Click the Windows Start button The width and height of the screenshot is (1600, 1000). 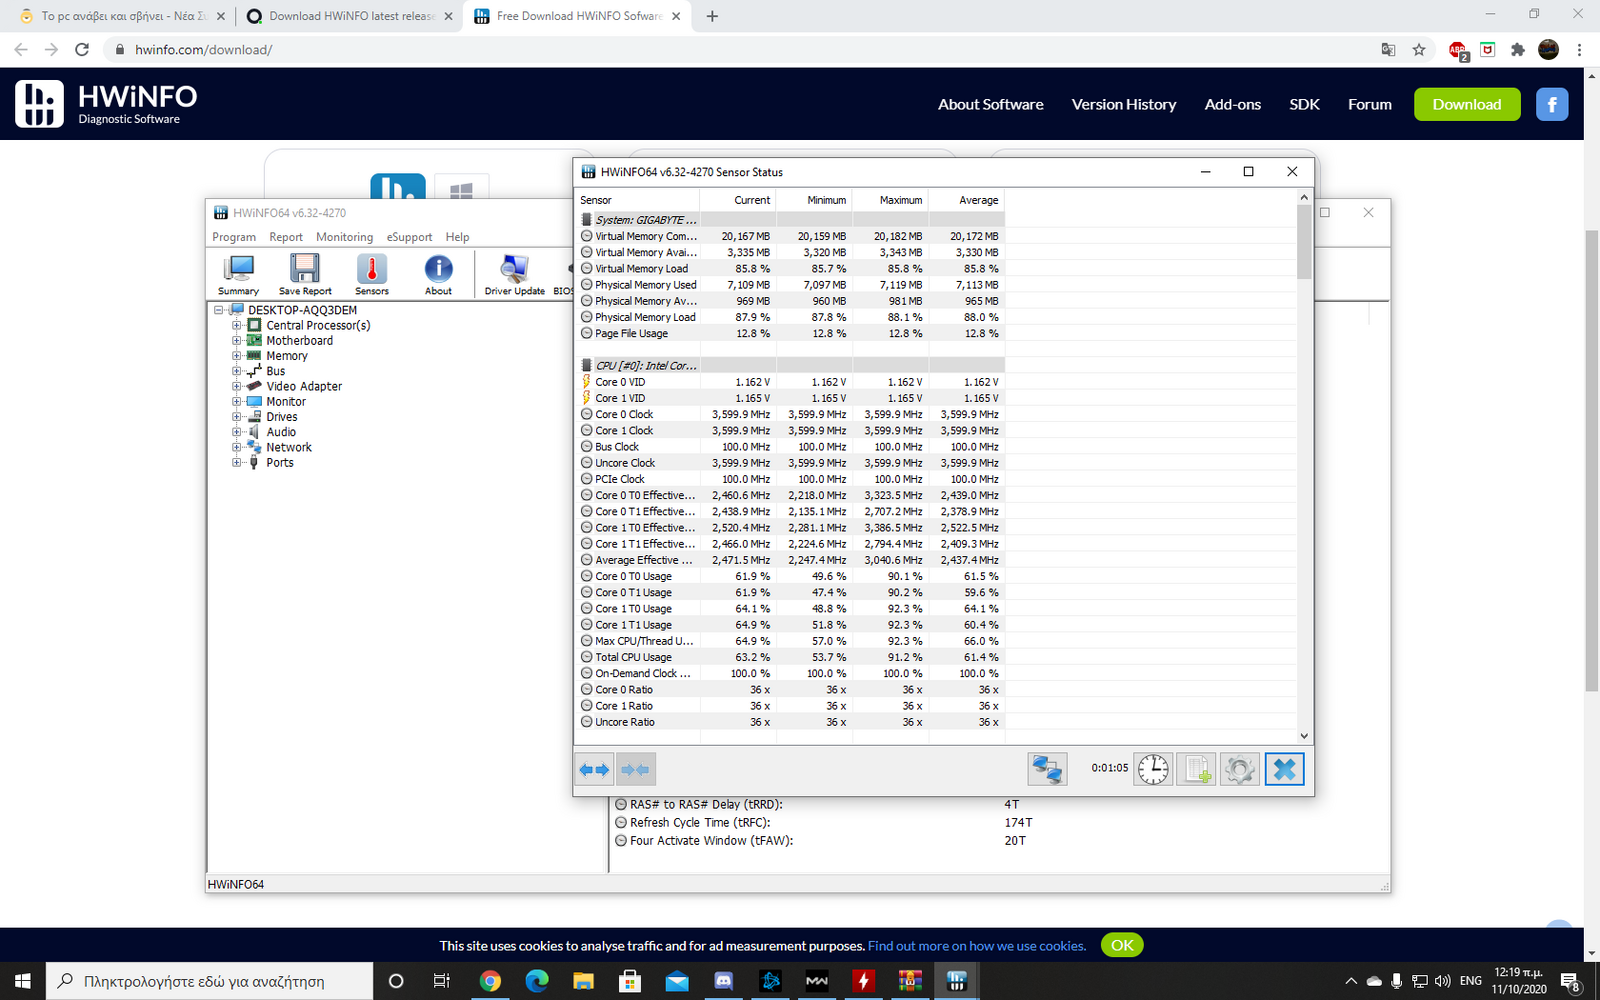22,981
